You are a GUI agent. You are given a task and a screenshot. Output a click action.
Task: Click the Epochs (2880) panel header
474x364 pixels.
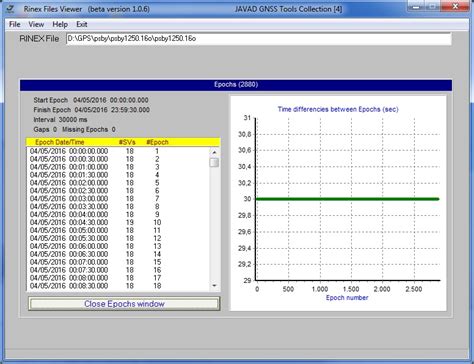click(236, 85)
